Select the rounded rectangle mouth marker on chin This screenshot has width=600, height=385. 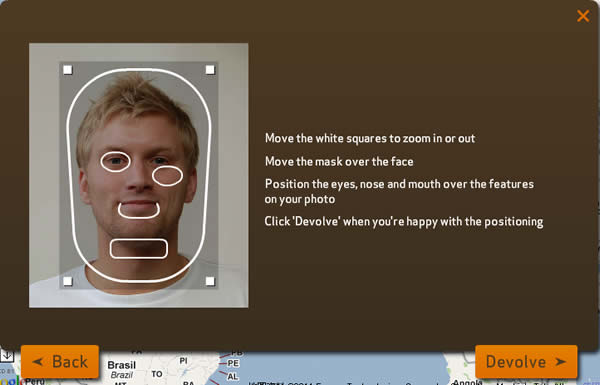pyautogui.click(x=139, y=249)
